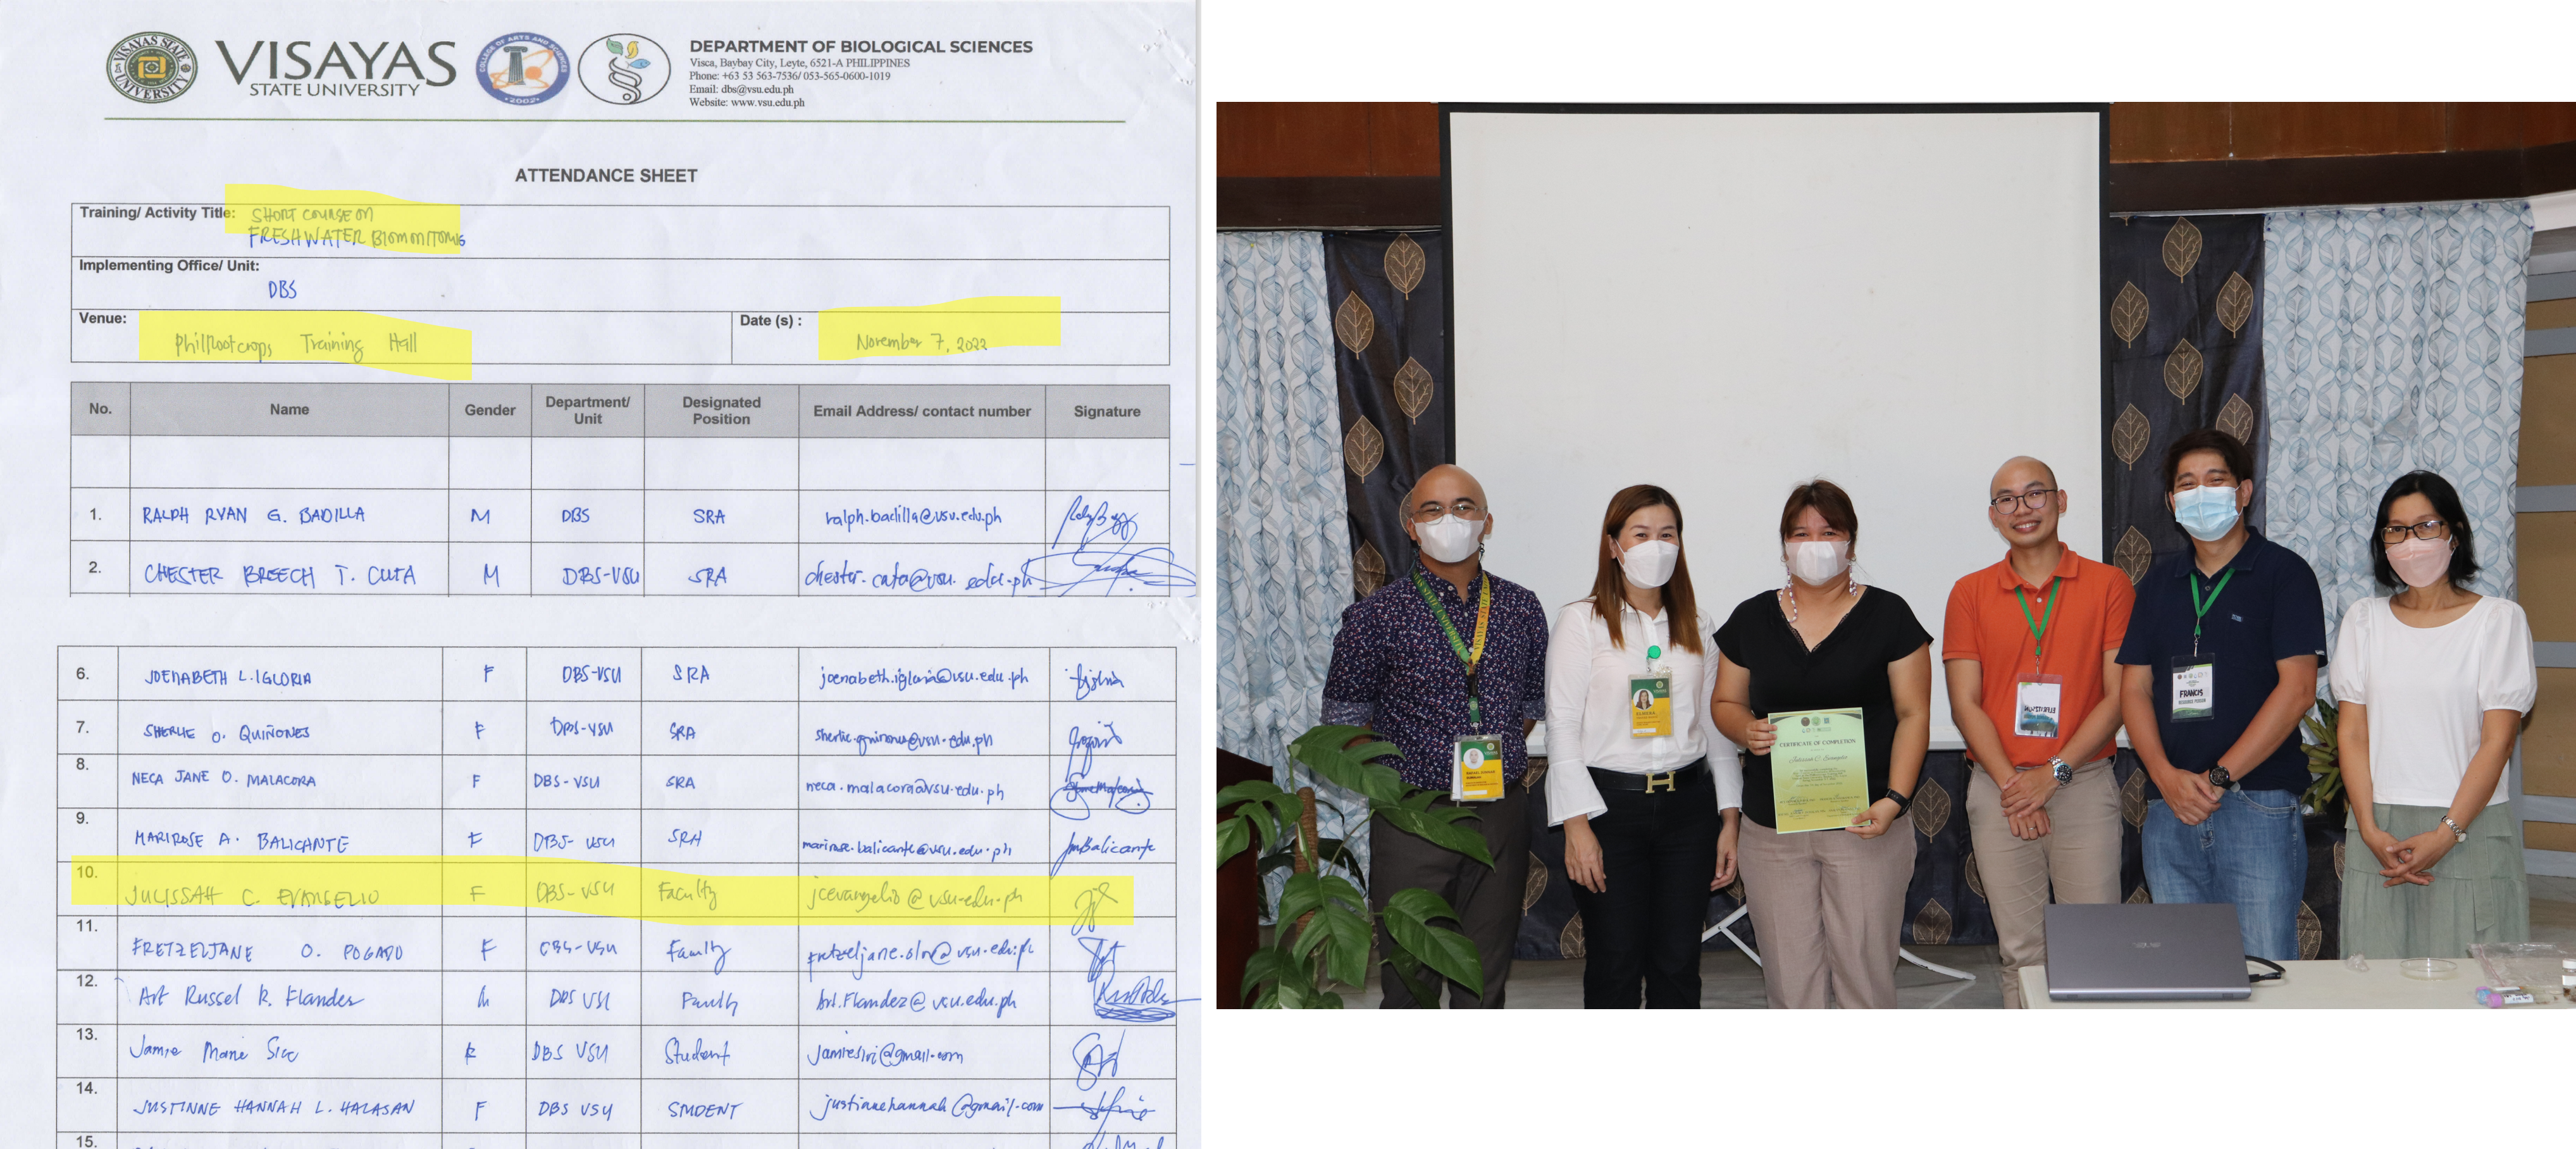Click the Visayas State University round seal

click(x=151, y=68)
